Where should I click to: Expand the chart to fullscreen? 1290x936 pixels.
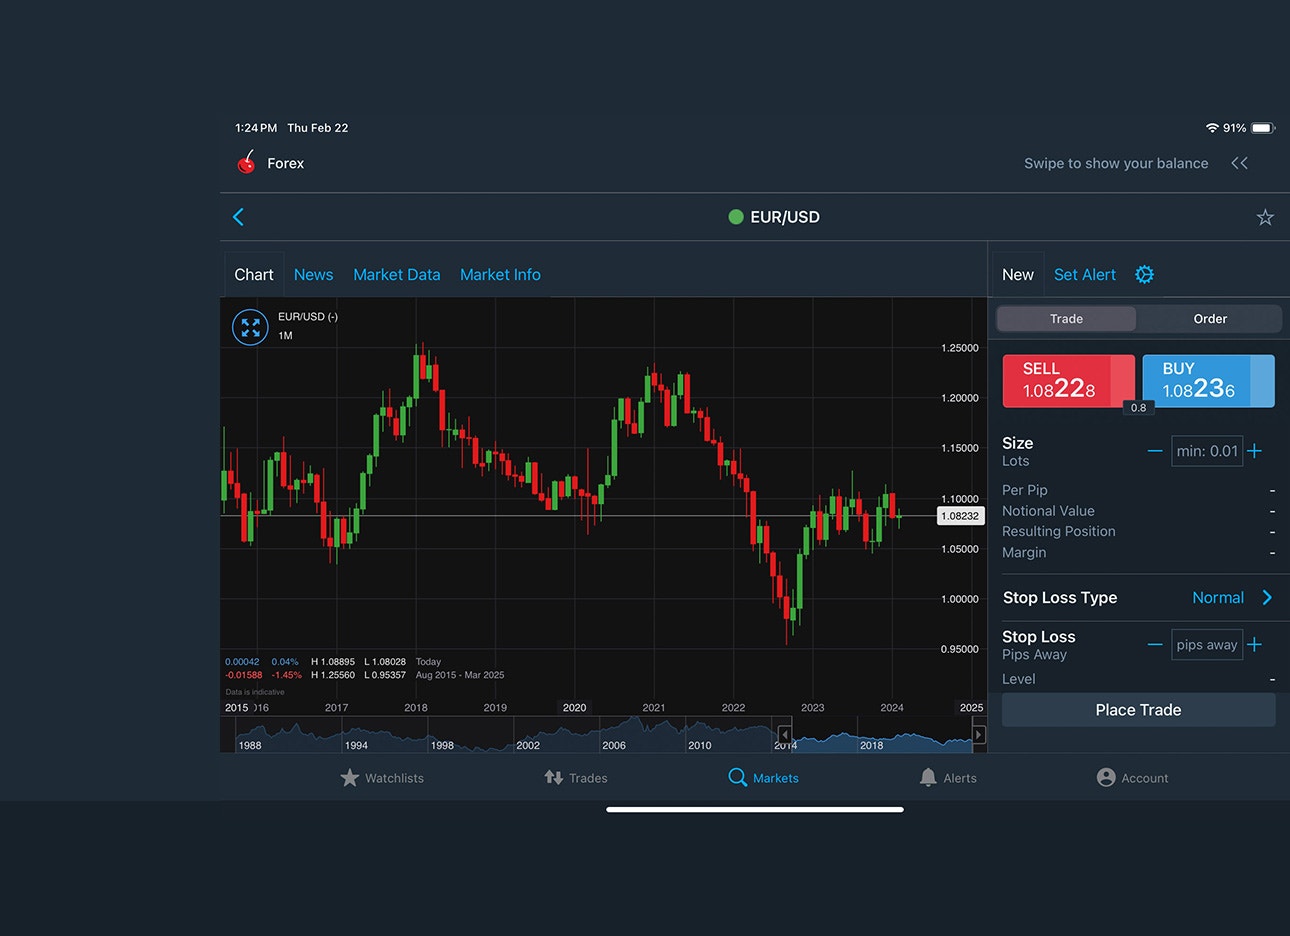click(x=250, y=327)
